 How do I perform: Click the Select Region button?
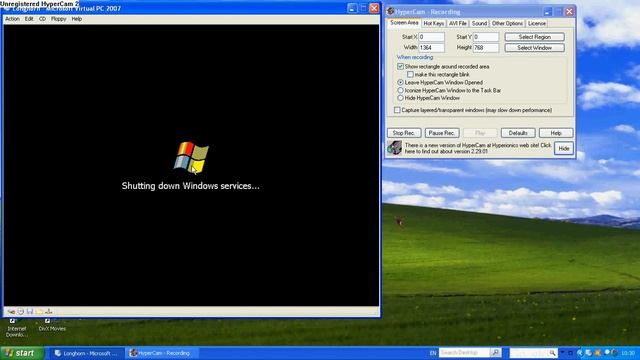534,37
